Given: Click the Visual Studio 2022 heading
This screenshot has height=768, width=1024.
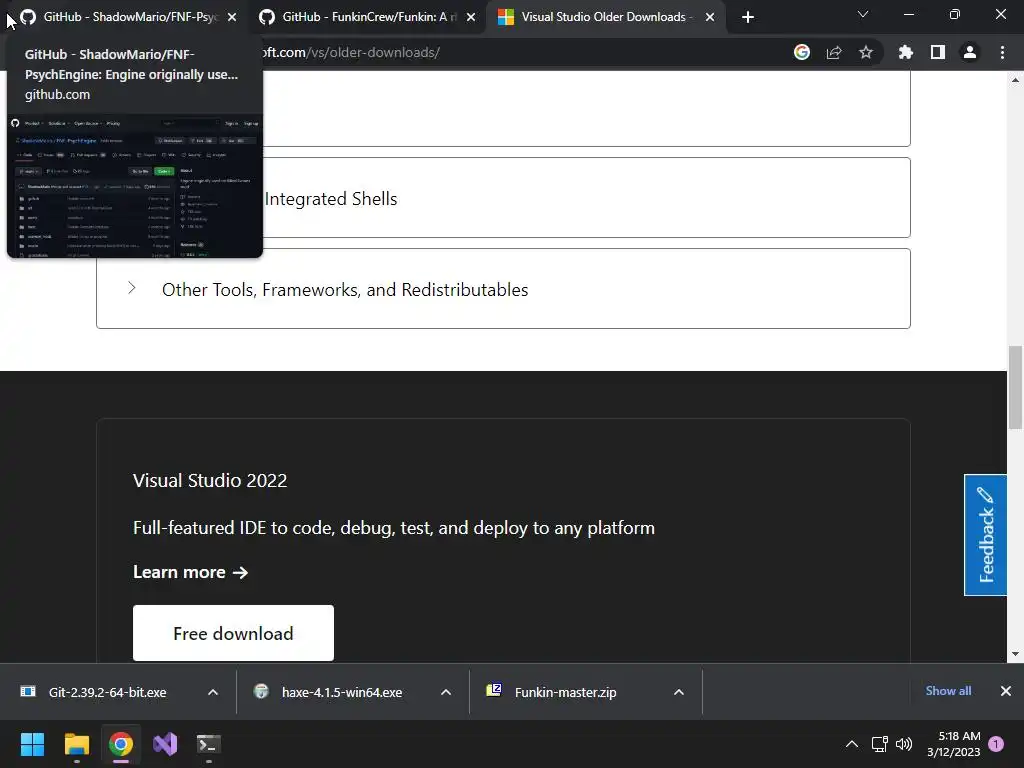Looking at the screenshot, I should [210, 481].
